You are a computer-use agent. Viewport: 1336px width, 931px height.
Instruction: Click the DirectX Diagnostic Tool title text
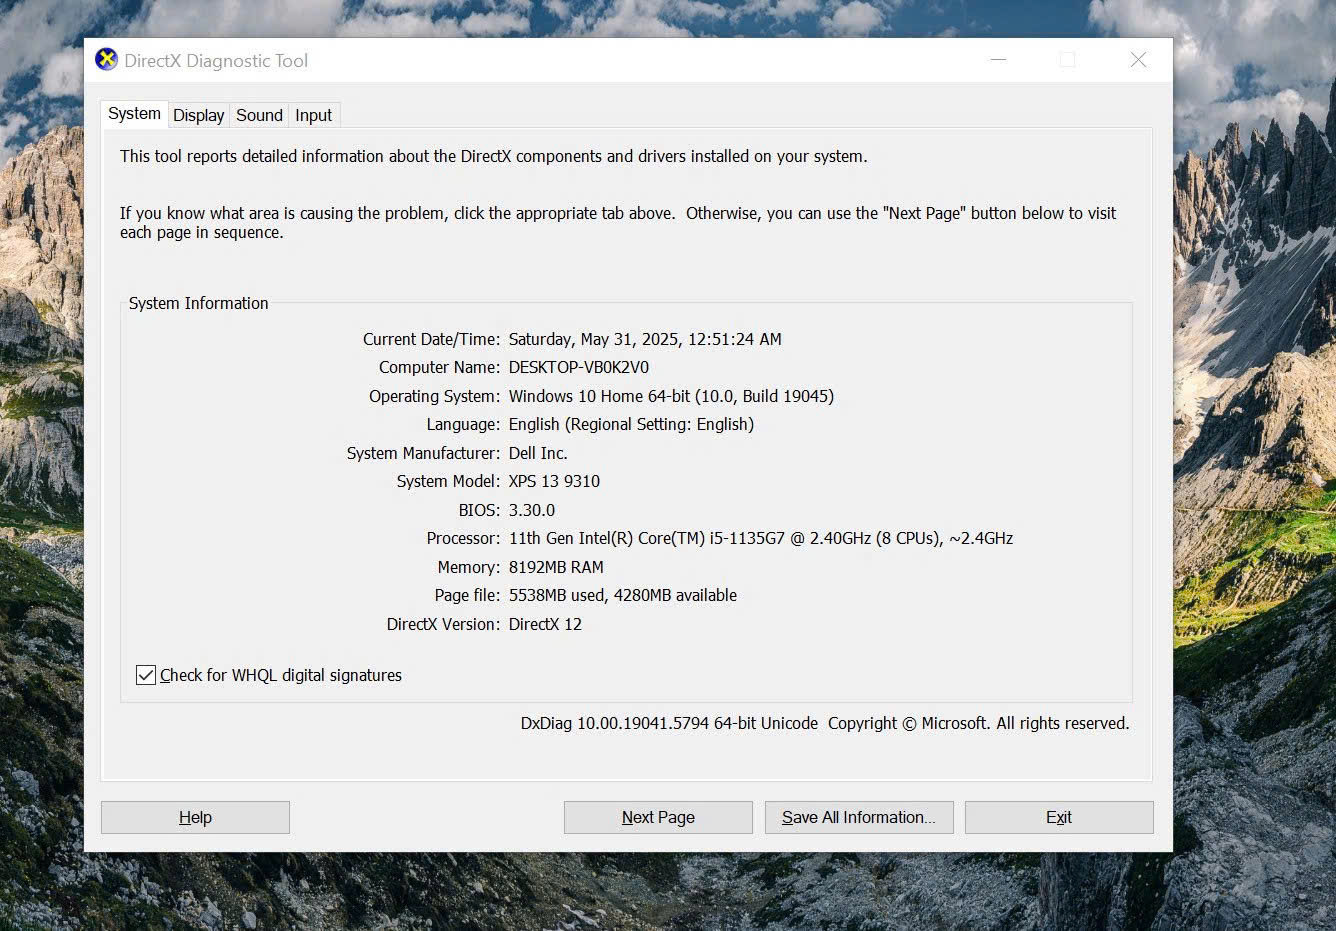216,61
